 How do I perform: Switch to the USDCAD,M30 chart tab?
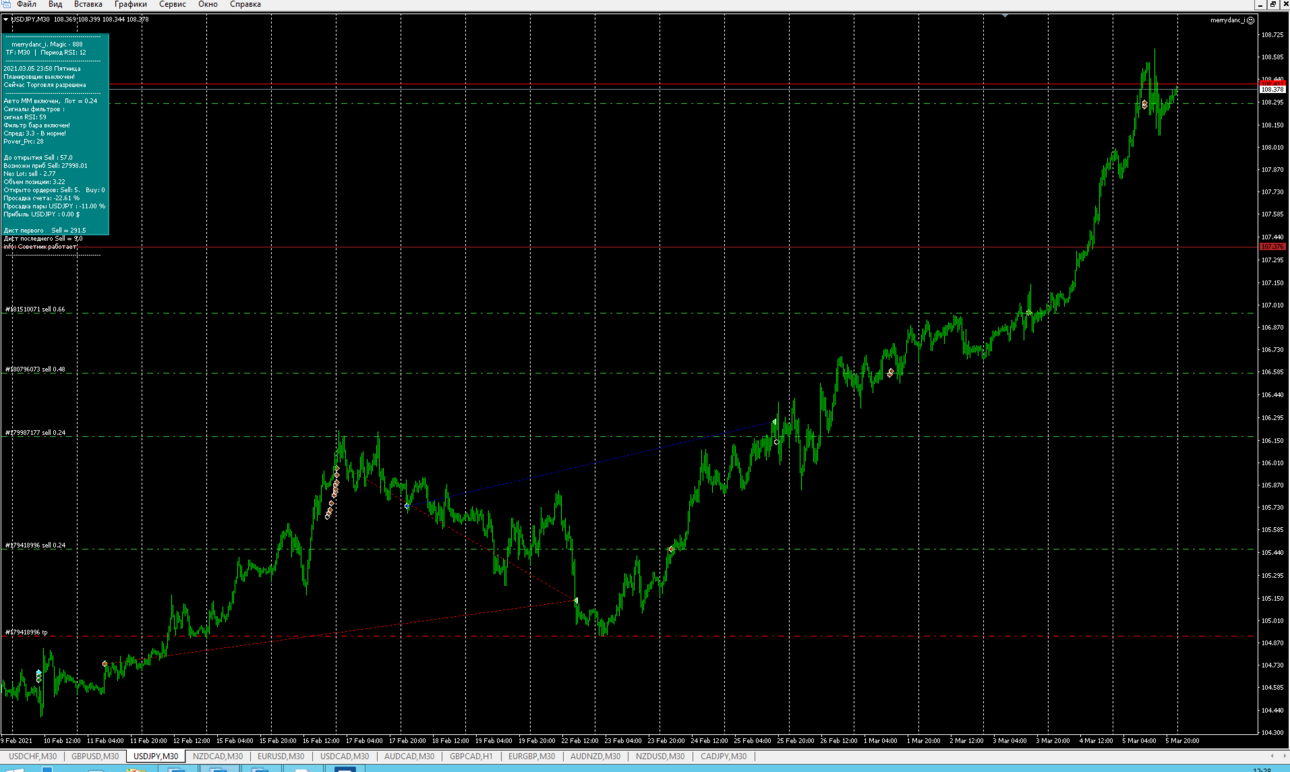tap(345, 757)
